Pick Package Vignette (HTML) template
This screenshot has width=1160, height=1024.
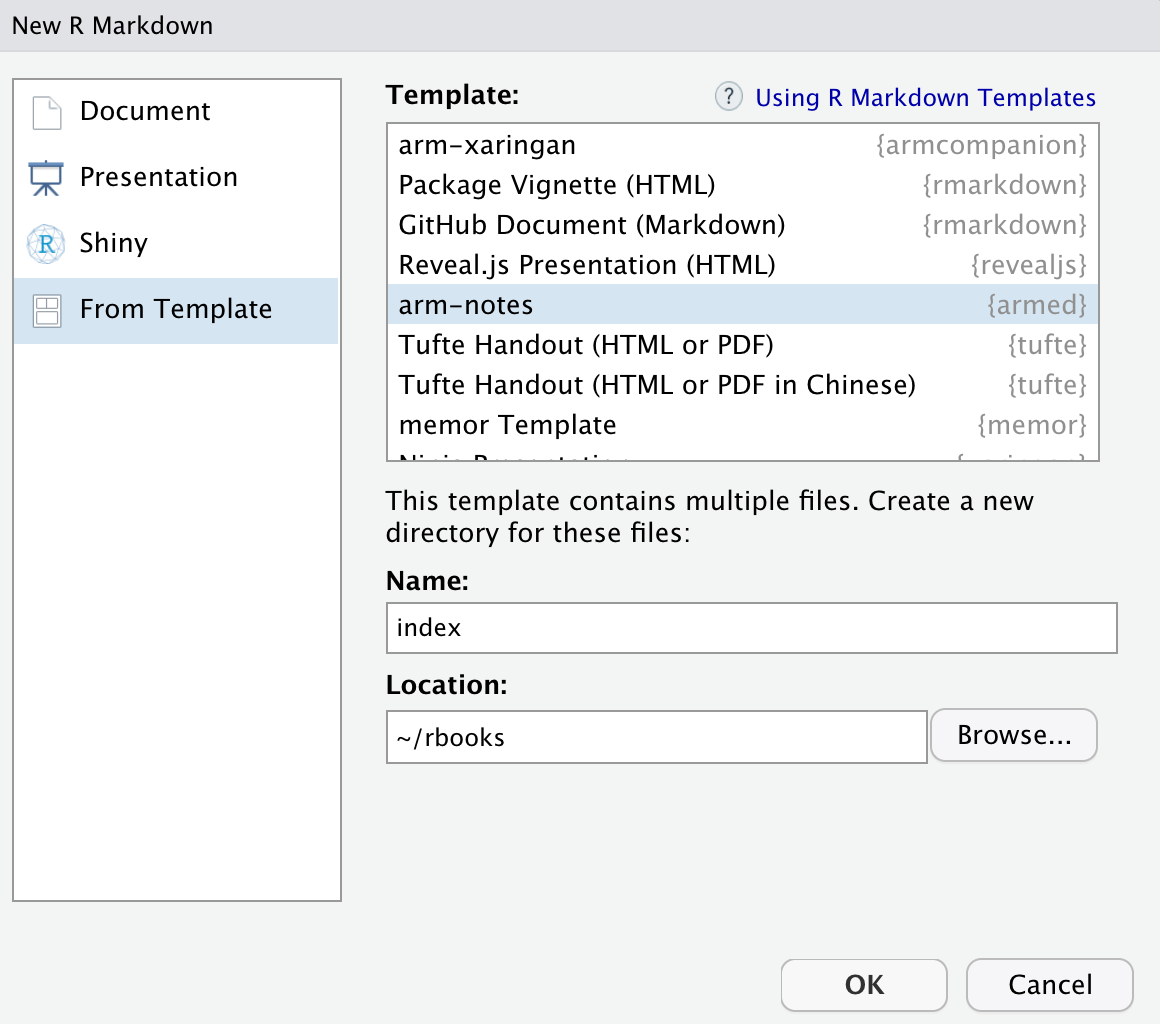pyautogui.click(x=556, y=185)
